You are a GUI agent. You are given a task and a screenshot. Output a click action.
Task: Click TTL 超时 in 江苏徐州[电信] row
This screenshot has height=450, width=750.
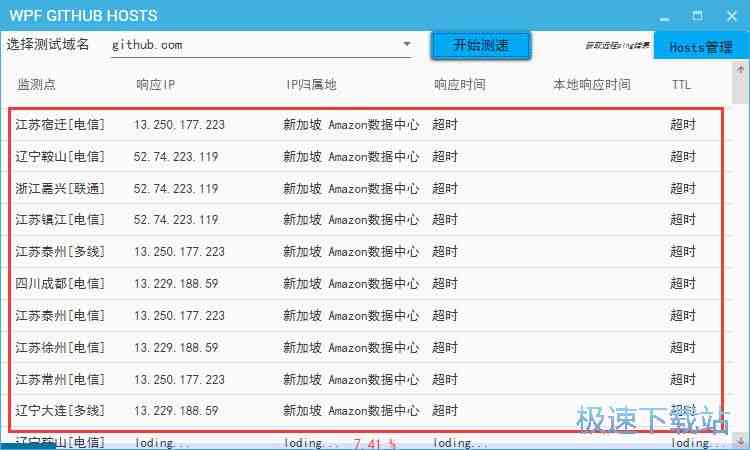click(x=683, y=347)
